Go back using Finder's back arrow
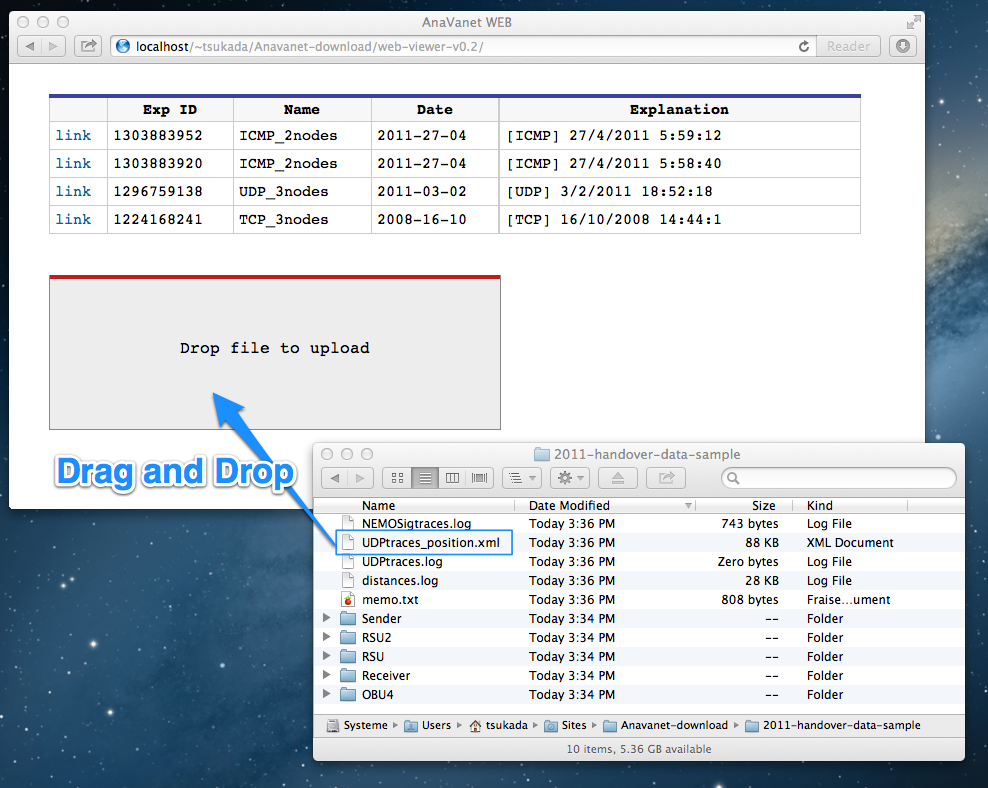 point(336,478)
